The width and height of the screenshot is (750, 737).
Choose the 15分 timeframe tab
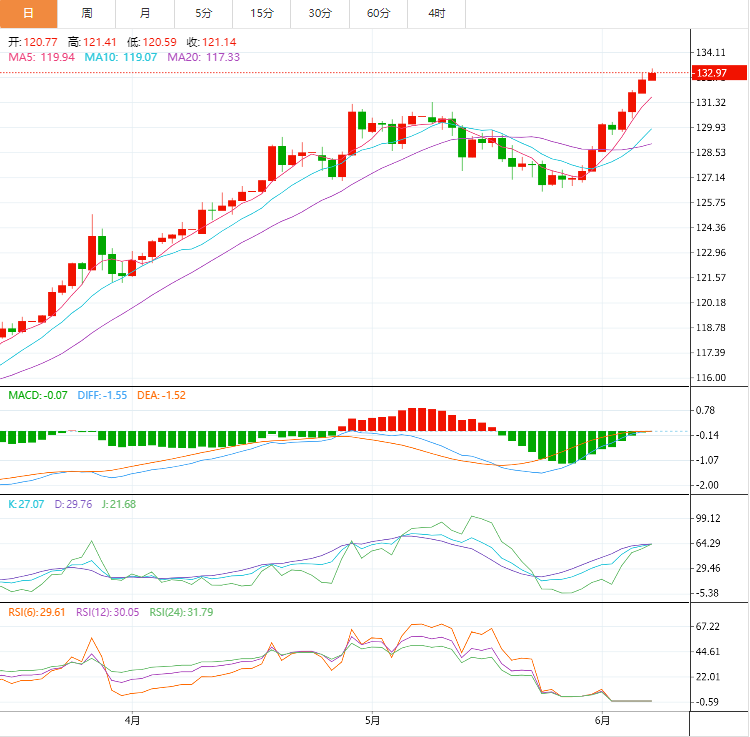point(262,13)
